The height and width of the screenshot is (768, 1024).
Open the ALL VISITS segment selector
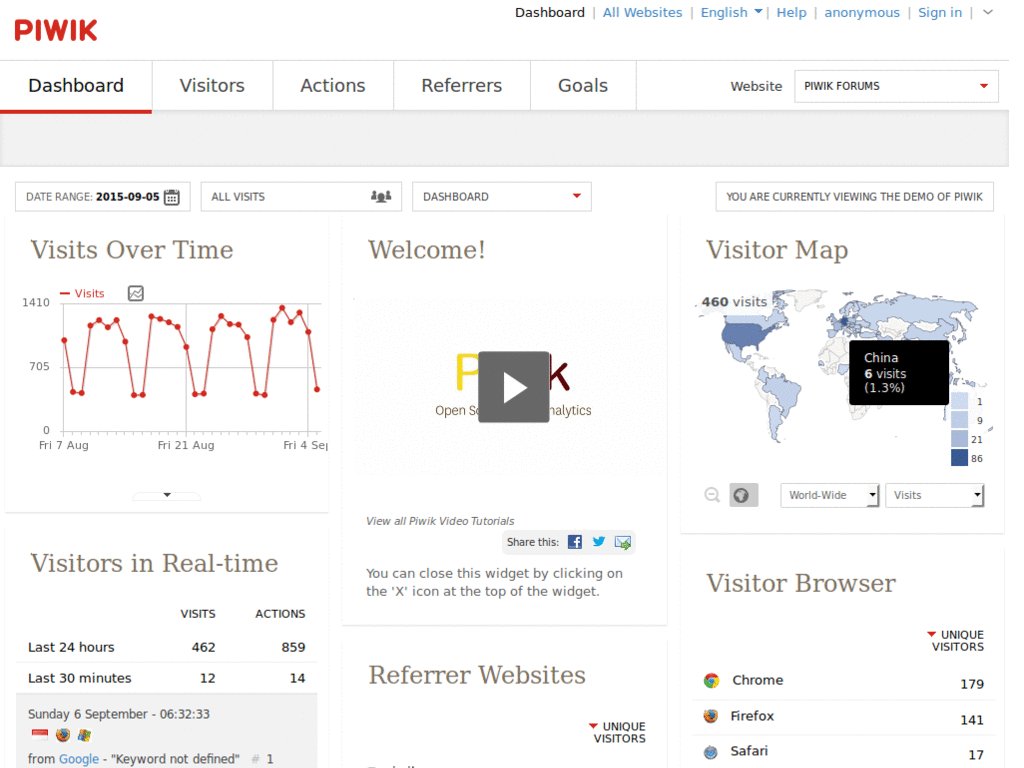point(301,197)
